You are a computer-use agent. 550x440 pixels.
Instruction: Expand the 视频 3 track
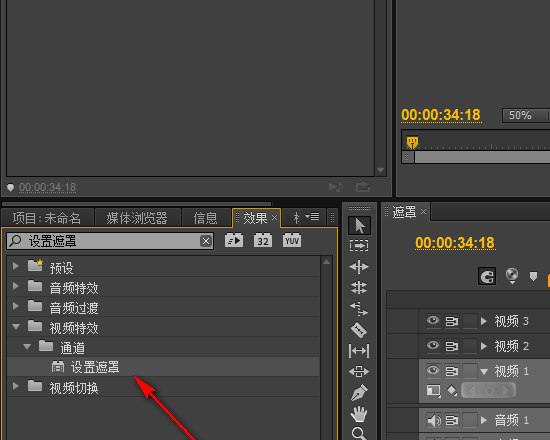(484, 321)
